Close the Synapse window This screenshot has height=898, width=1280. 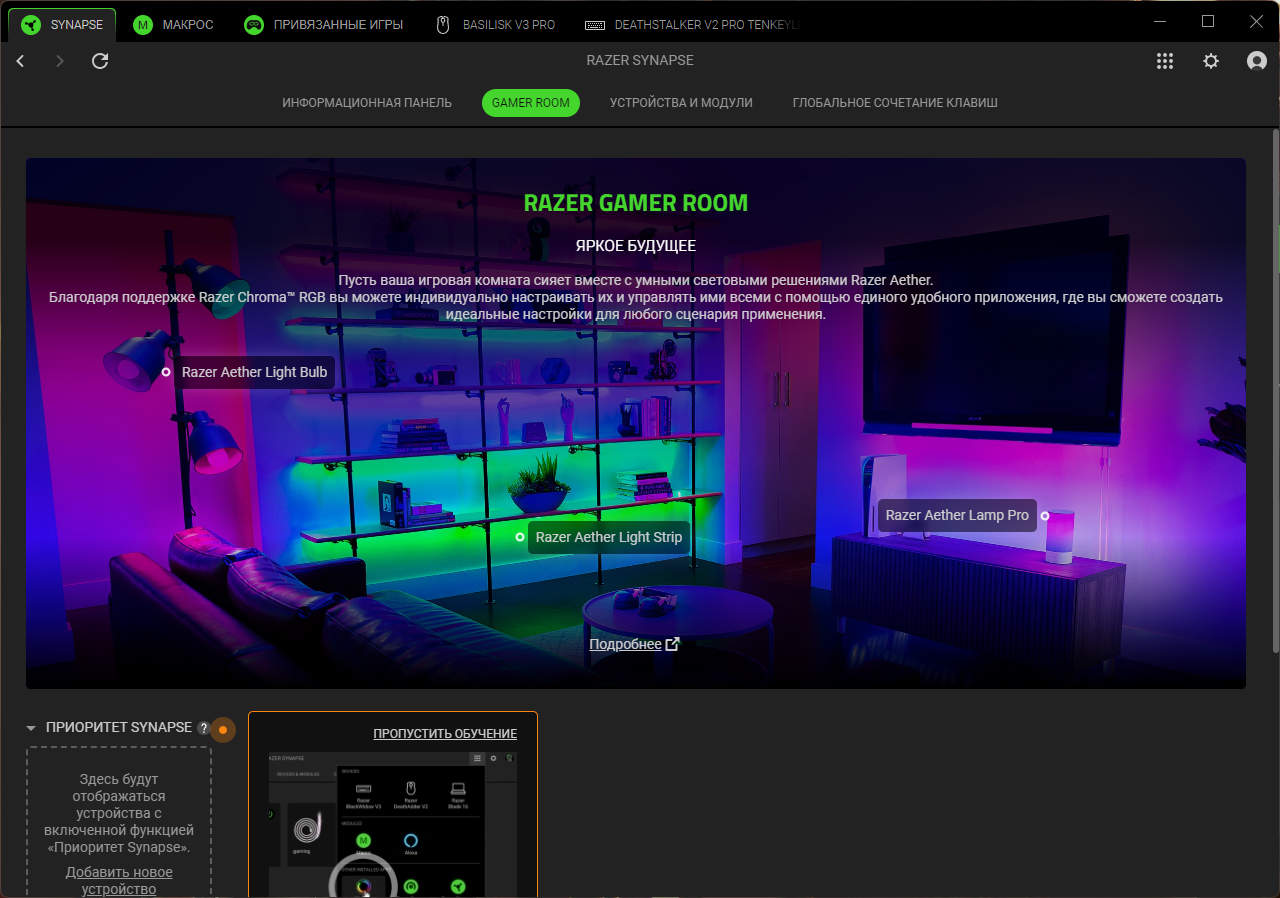(1256, 21)
